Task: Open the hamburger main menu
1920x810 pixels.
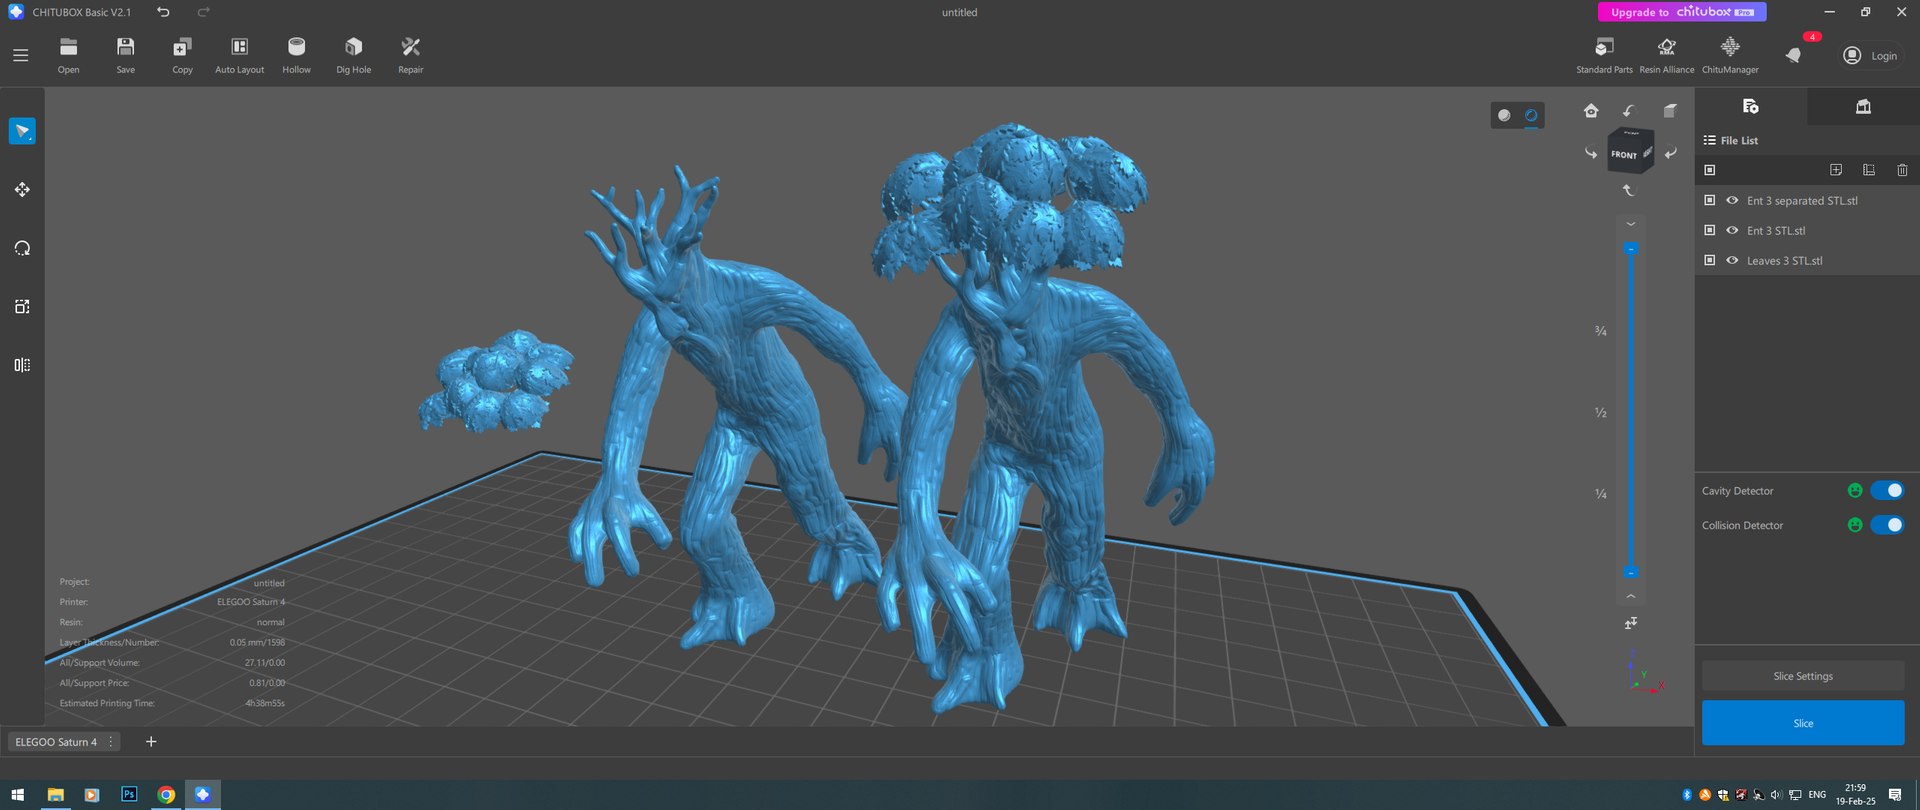Action: [21, 56]
